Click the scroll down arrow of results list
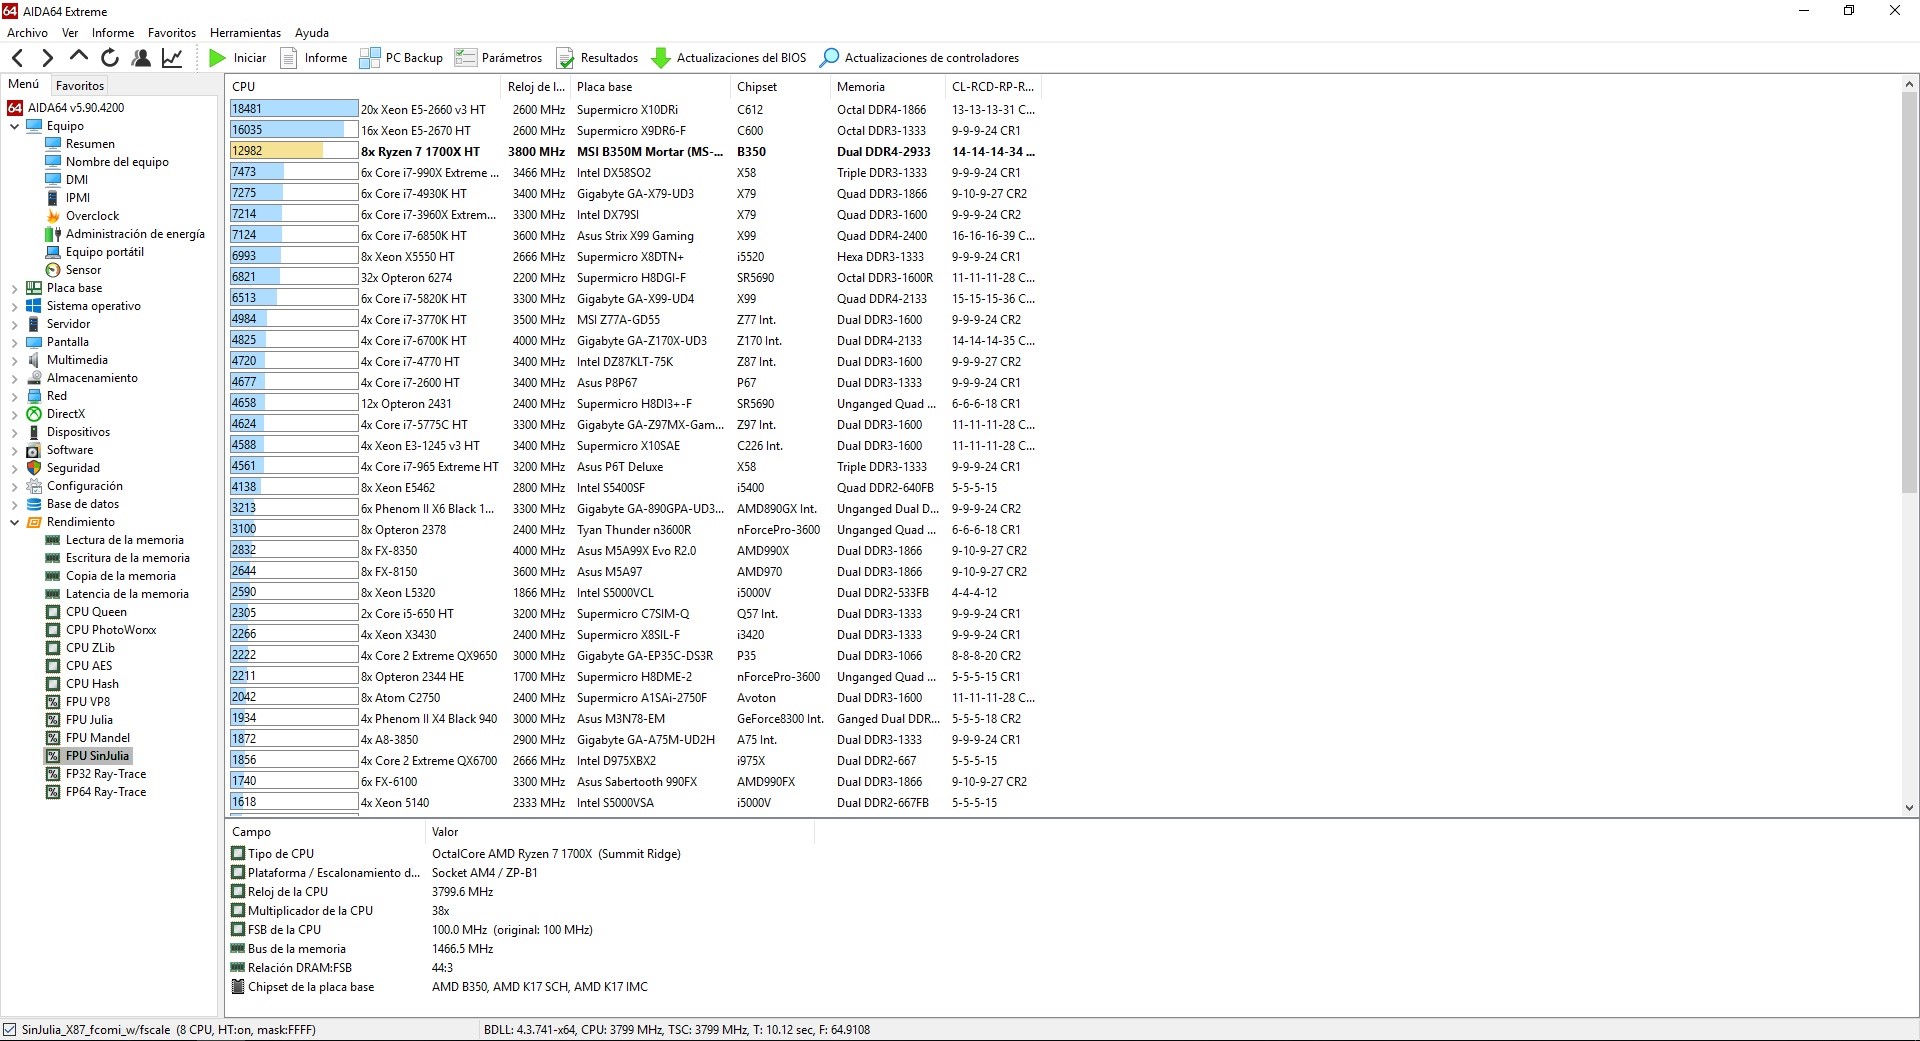This screenshot has height=1041, width=1920. tap(1909, 807)
